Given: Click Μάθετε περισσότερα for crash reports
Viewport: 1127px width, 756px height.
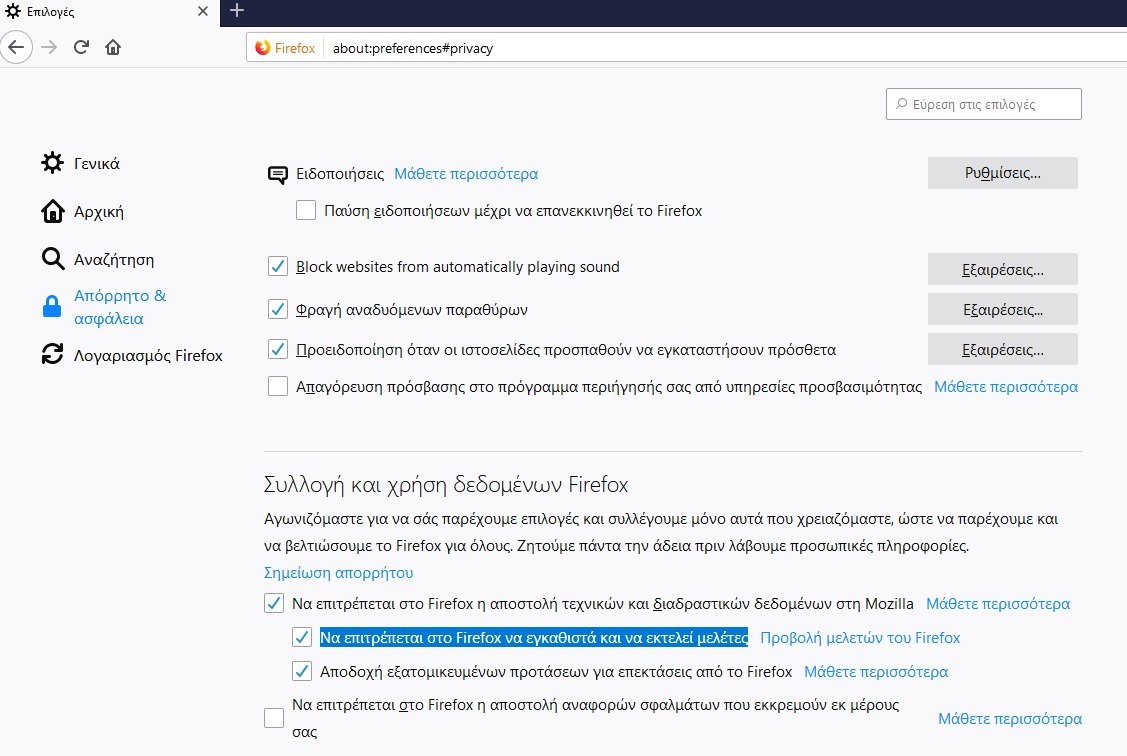Looking at the screenshot, I should point(1010,719).
